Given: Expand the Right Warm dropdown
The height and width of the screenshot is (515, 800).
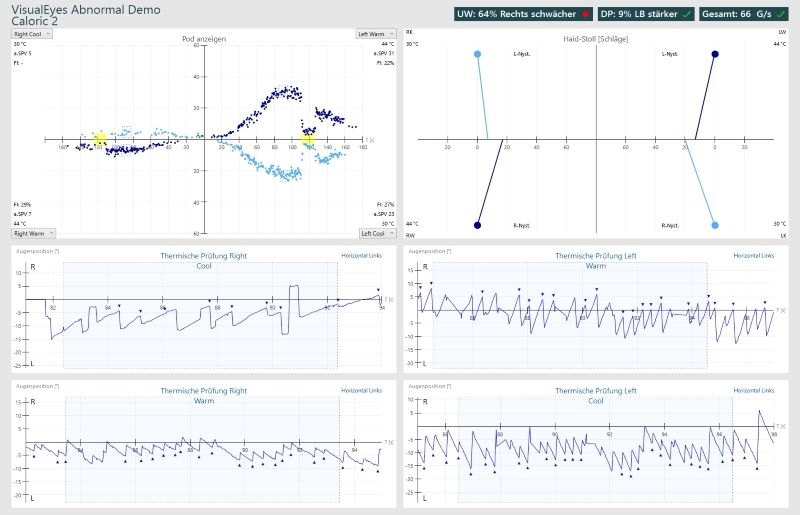Looking at the screenshot, I should click(x=33, y=232).
